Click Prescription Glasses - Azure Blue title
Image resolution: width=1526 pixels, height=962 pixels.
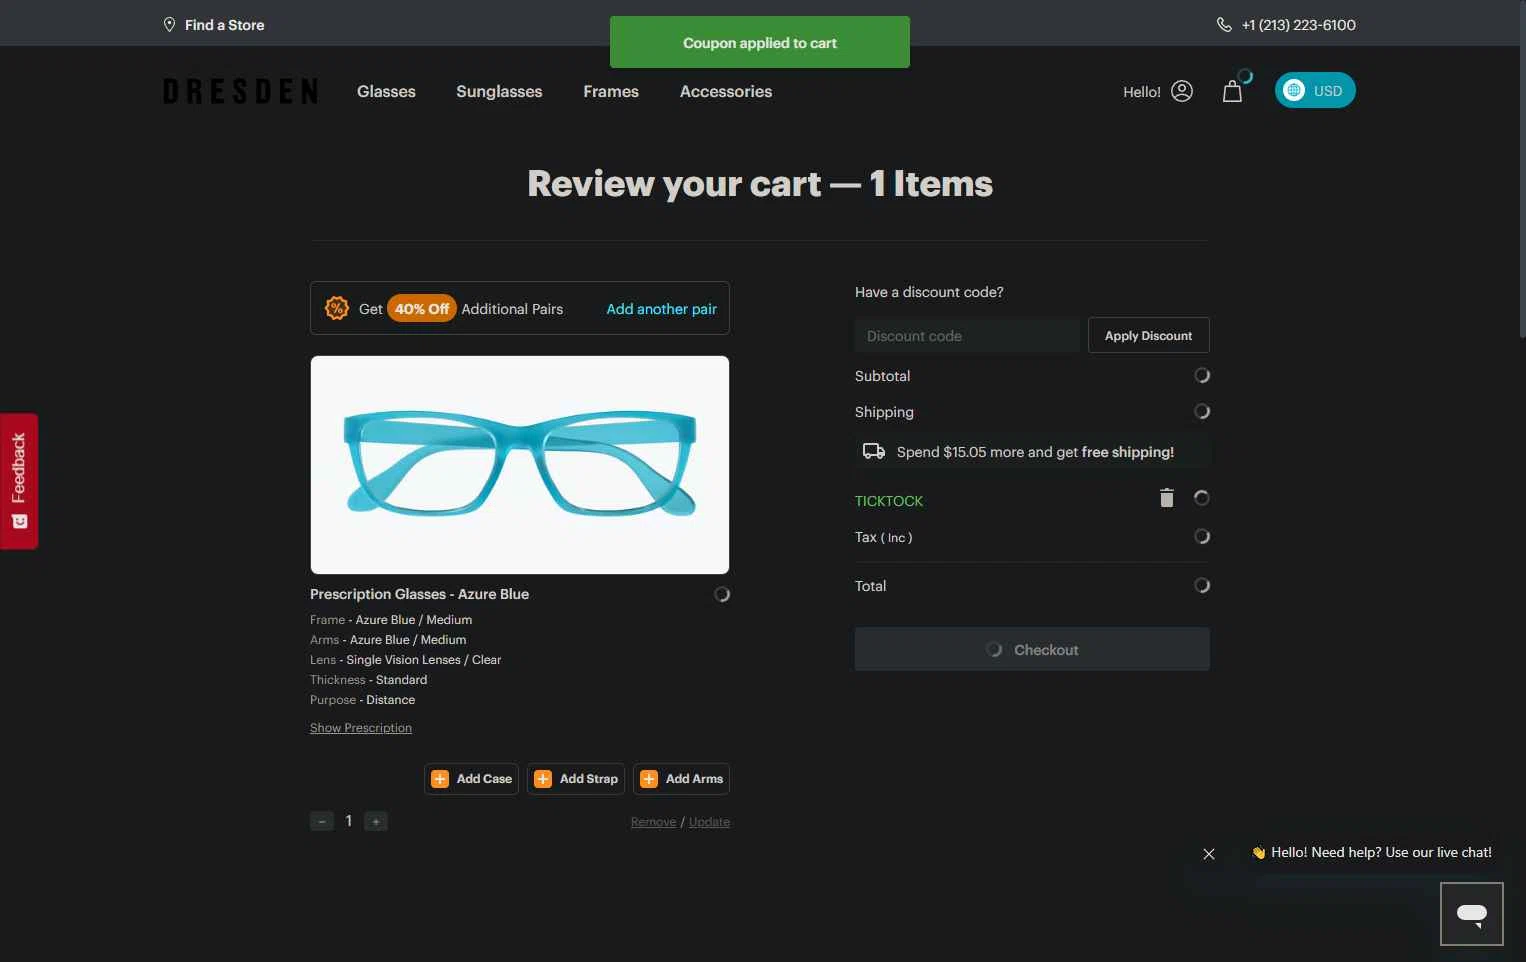pos(419,594)
